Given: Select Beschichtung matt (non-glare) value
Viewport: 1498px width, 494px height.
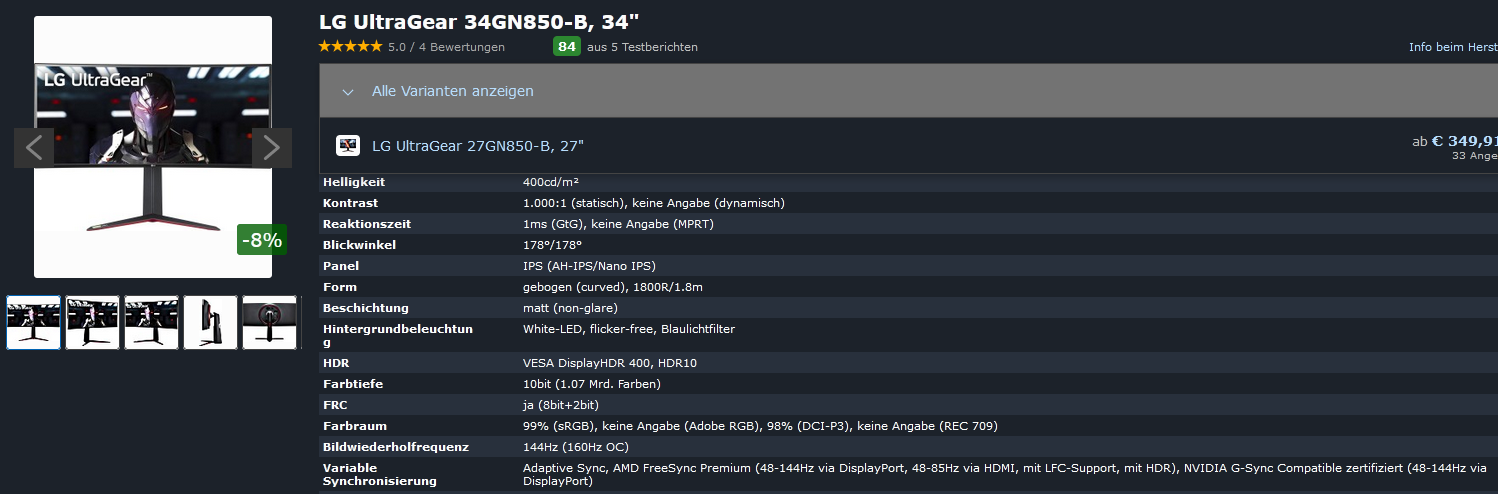Looking at the screenshot, I should [570, 308].
